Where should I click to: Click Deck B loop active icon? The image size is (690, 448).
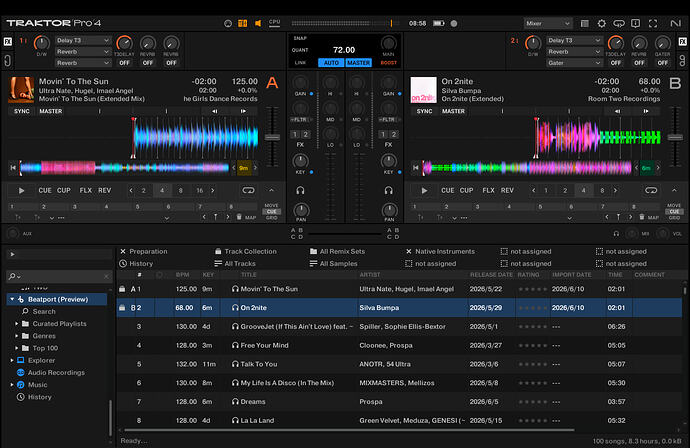(x=651, y=190)
